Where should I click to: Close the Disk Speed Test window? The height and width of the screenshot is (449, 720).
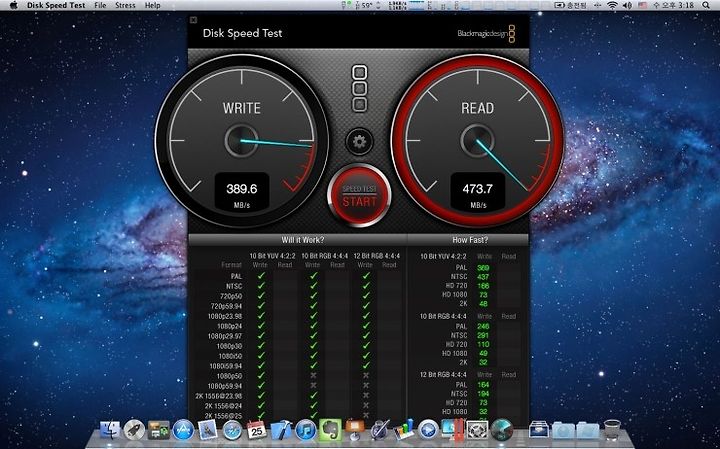[193, 20]
